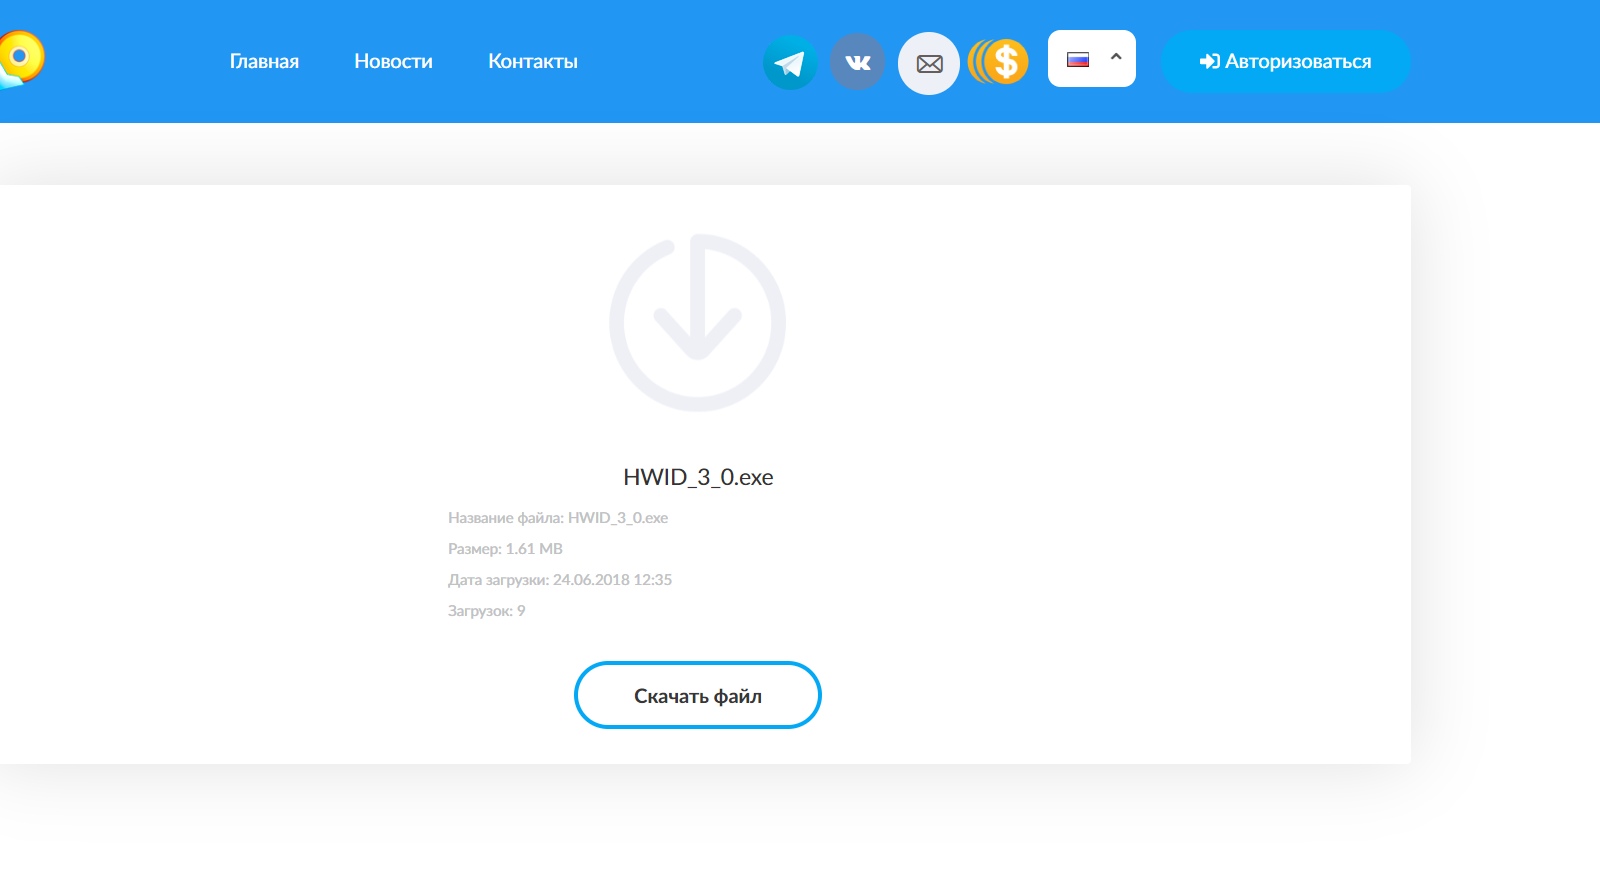This screenshot has width=1600, height=879.
Task: Click the Размер: 1.61 MB line
Action: (x=505, y=549)
